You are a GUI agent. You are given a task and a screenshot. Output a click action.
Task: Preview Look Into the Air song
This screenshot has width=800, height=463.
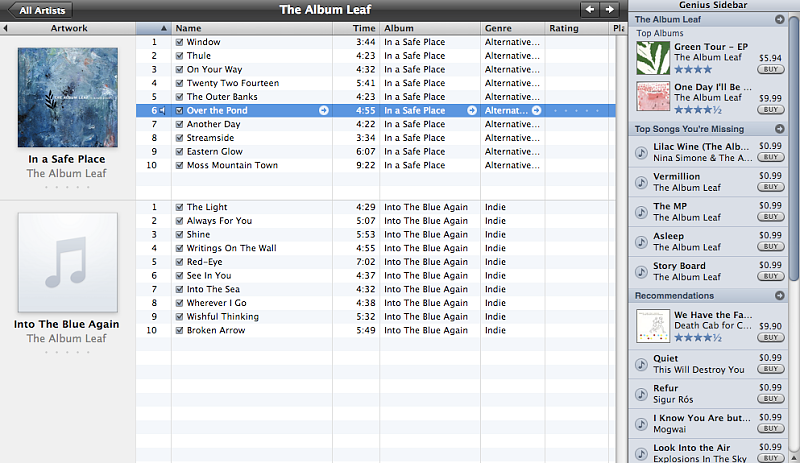click(x=641, y=453)
